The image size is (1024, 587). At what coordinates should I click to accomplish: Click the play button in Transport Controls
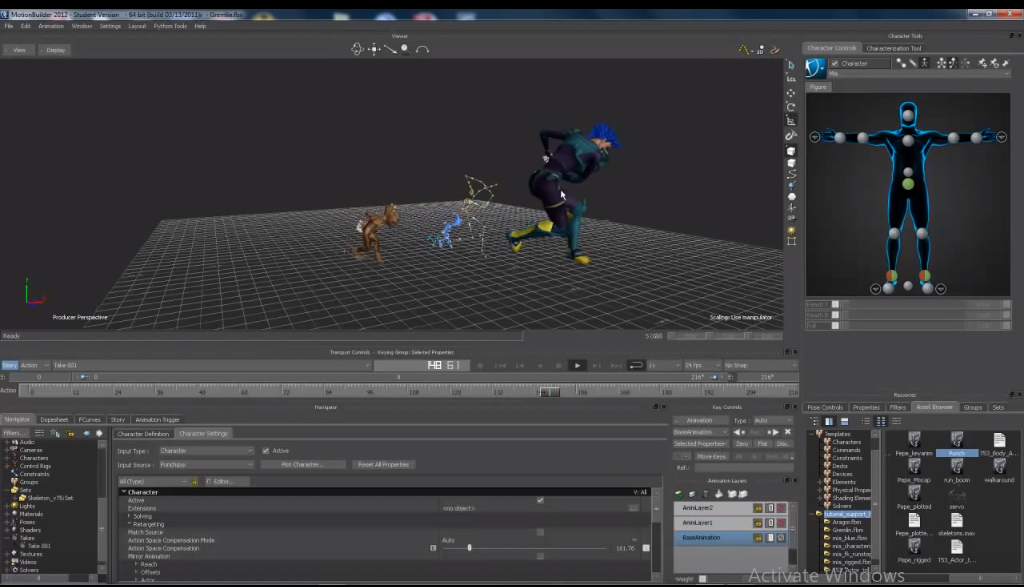(x=577, y=366)
